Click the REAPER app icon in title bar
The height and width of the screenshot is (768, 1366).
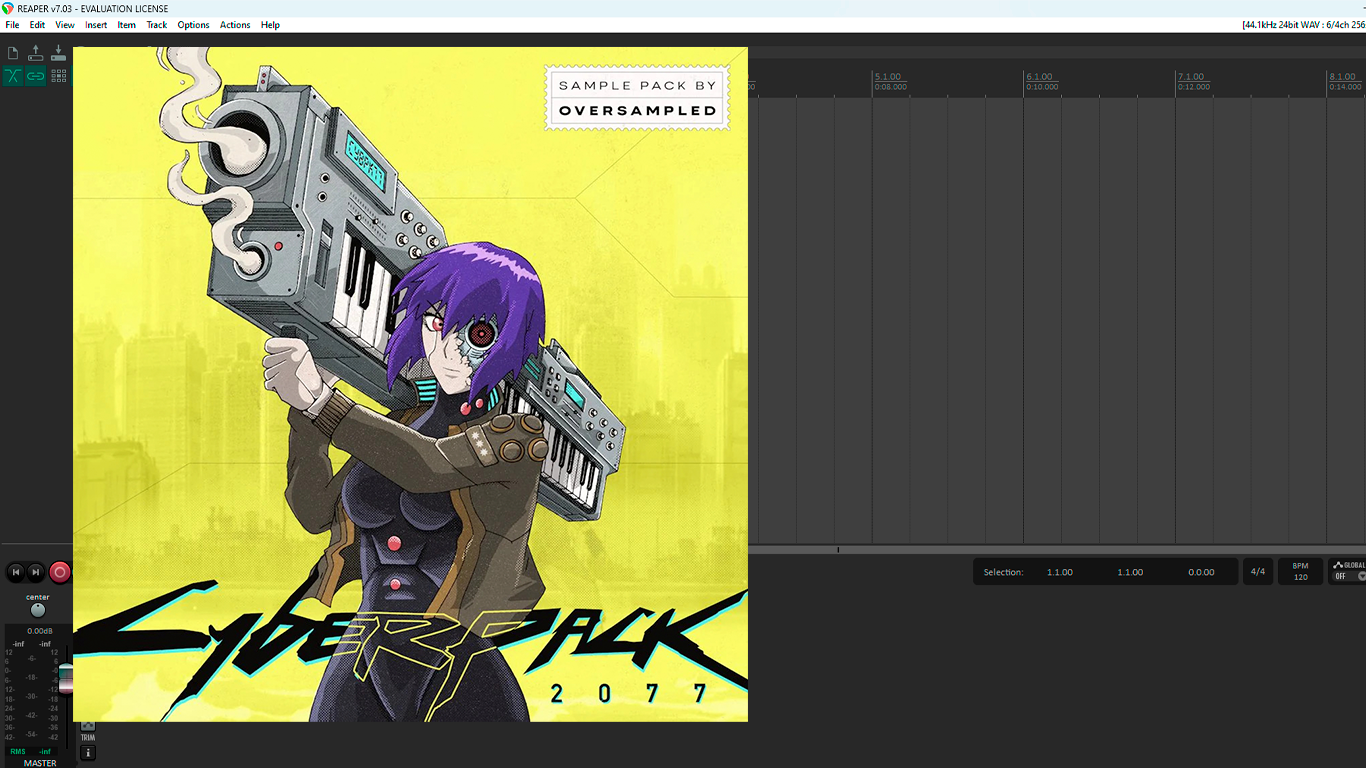click(8, 8)
